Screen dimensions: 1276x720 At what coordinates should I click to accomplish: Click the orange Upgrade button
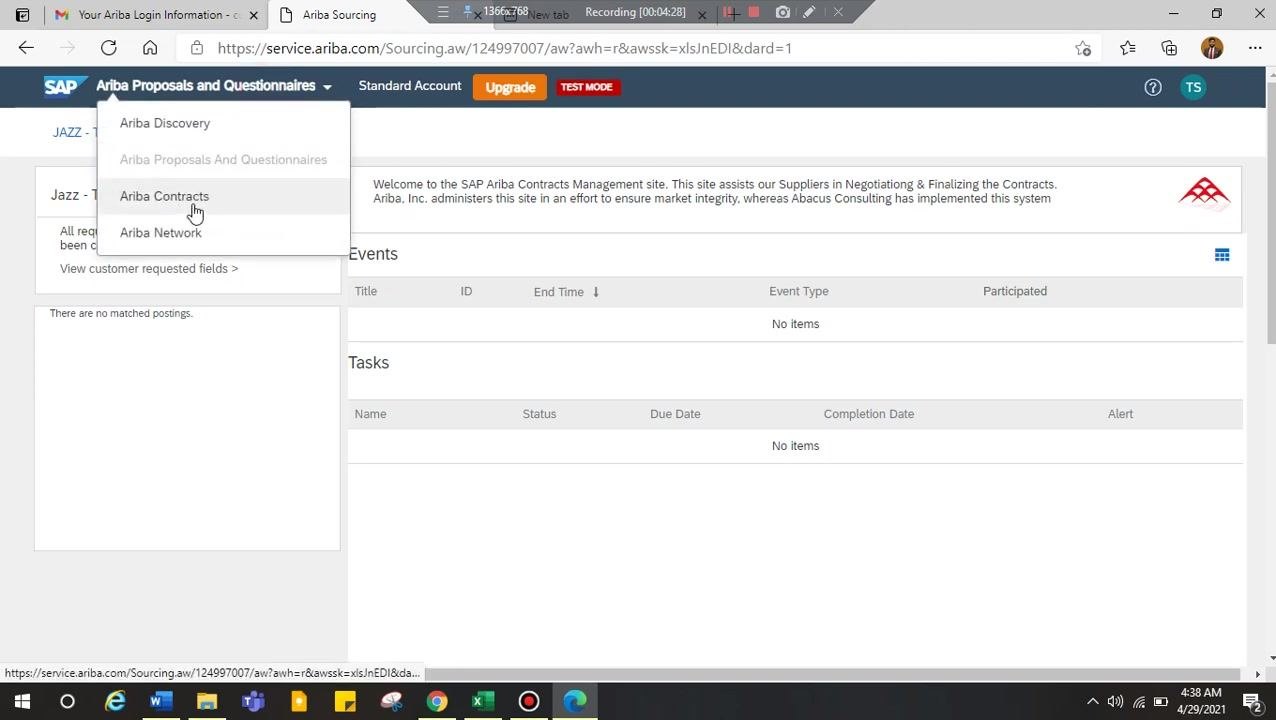pyautogui.click(x=510, y=87)
